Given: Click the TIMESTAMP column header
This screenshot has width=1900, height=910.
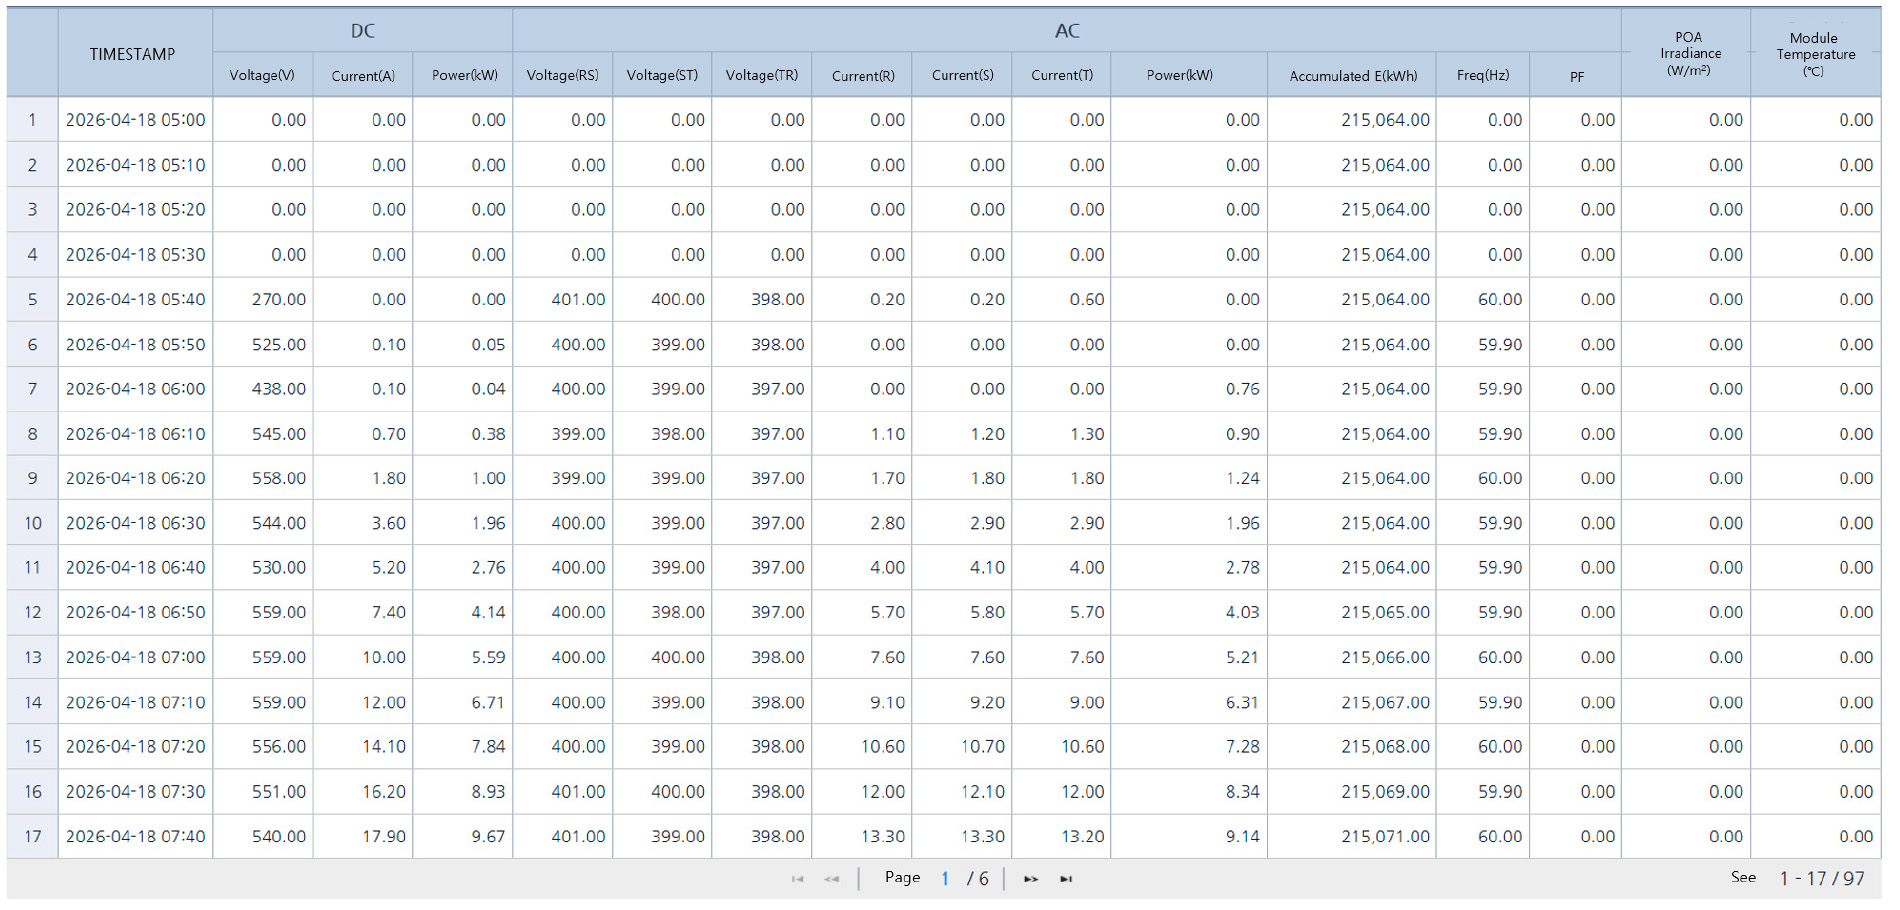Looking at the screenshot, I should click(135, 53).
